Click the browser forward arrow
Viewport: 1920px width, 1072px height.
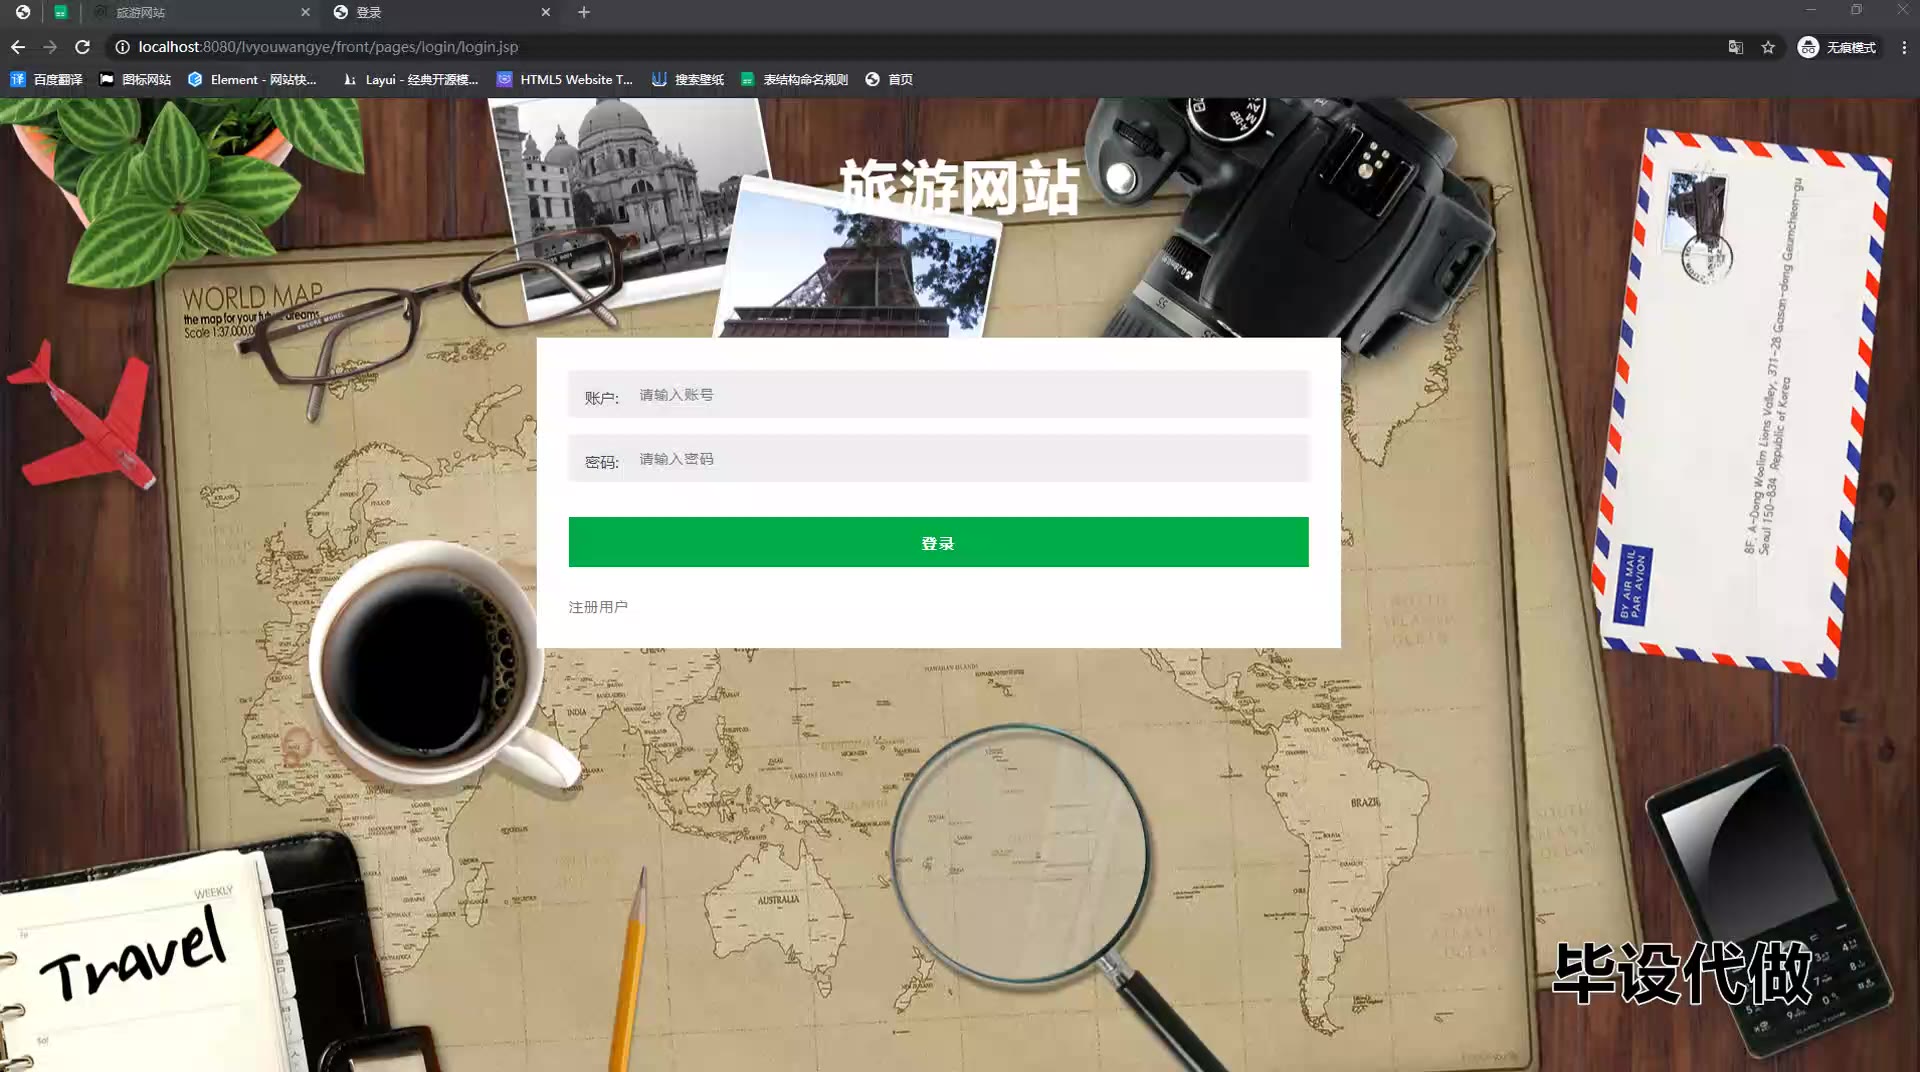pyautogui.click(x=50, y=47)
